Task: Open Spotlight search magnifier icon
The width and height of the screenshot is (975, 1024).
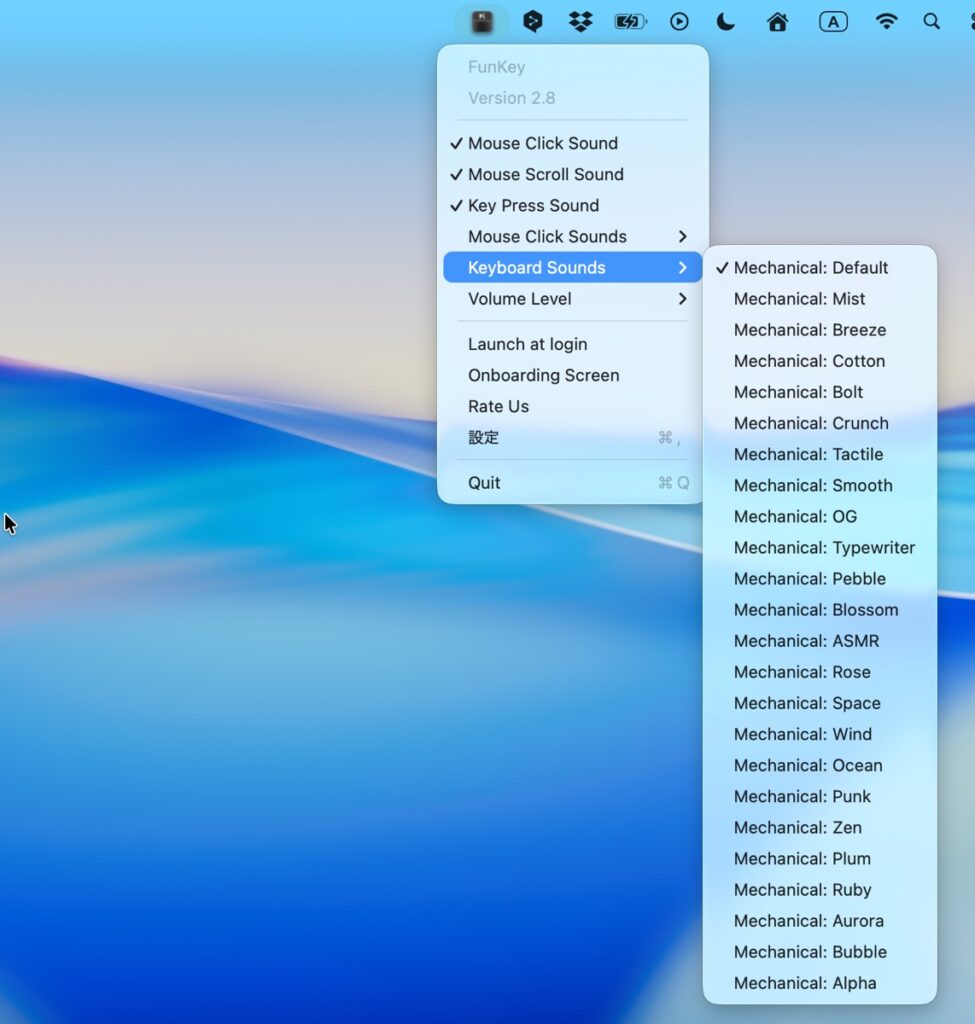Action: click(x=932, y=21)
